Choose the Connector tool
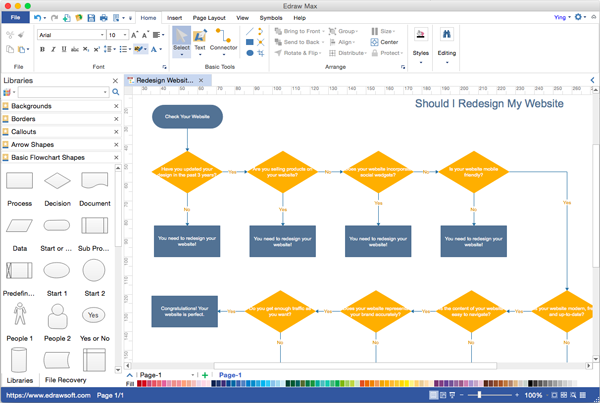Screen dimensions: 600x403 (x=224, y=38)
